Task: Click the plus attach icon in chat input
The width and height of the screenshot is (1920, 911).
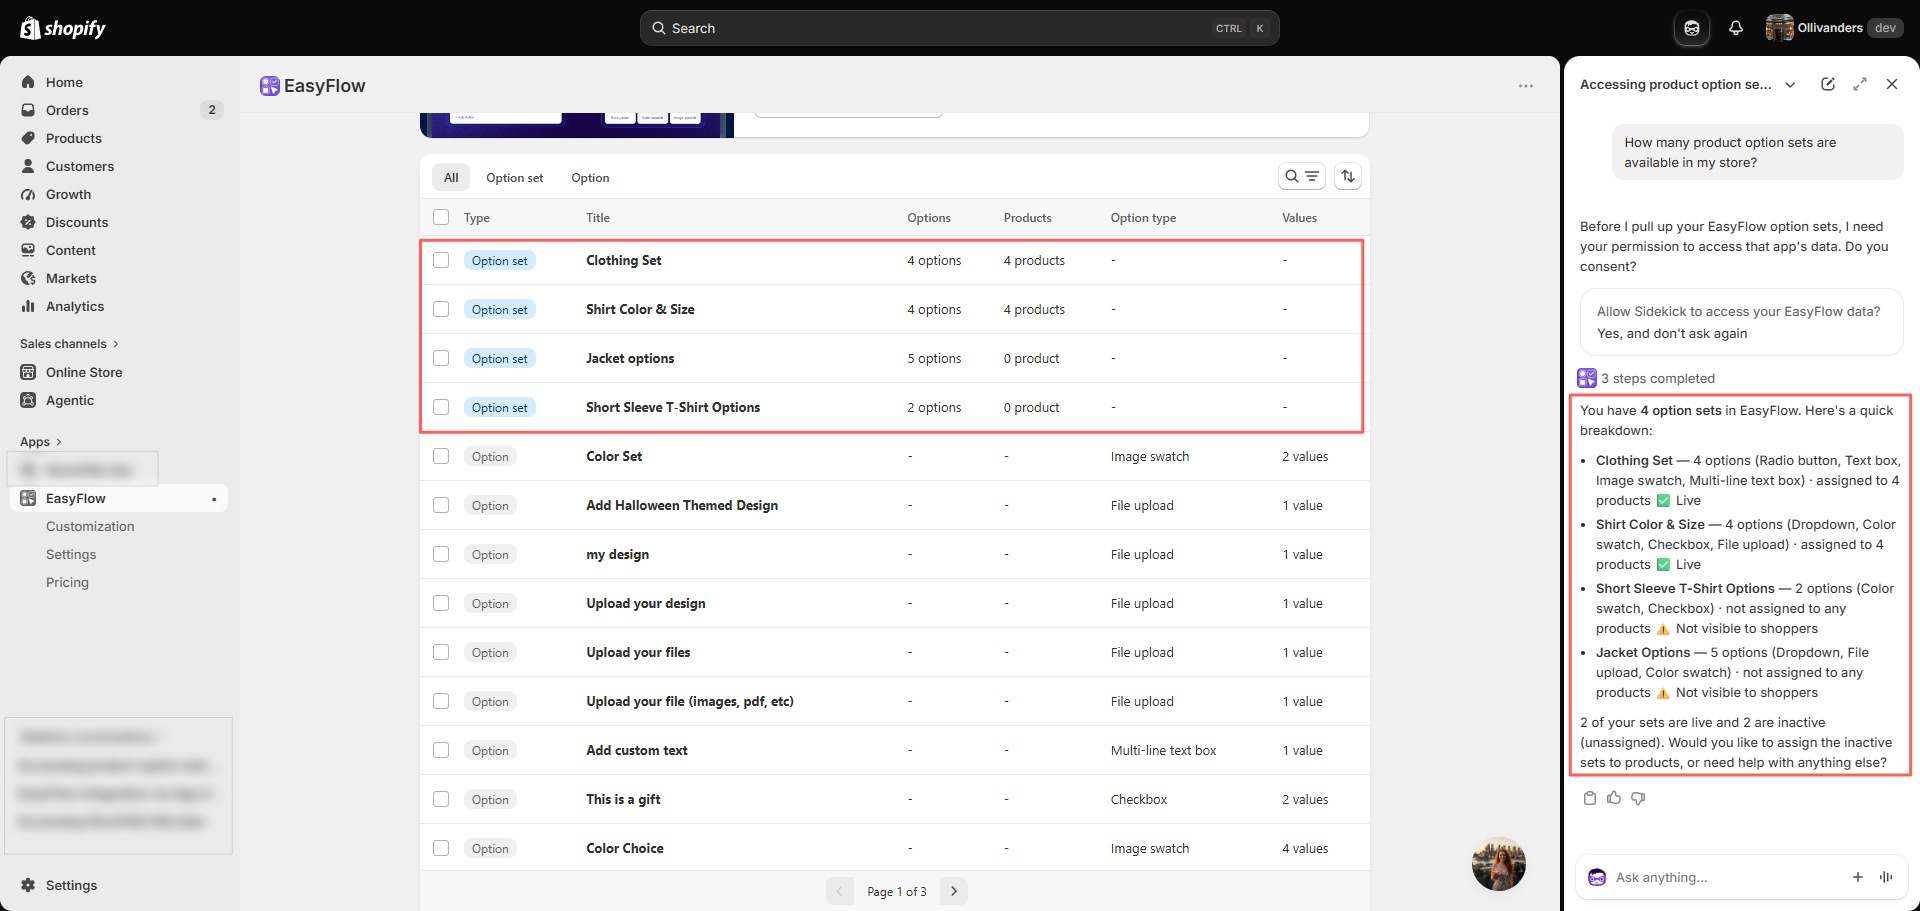Action: pos(1858,877)
